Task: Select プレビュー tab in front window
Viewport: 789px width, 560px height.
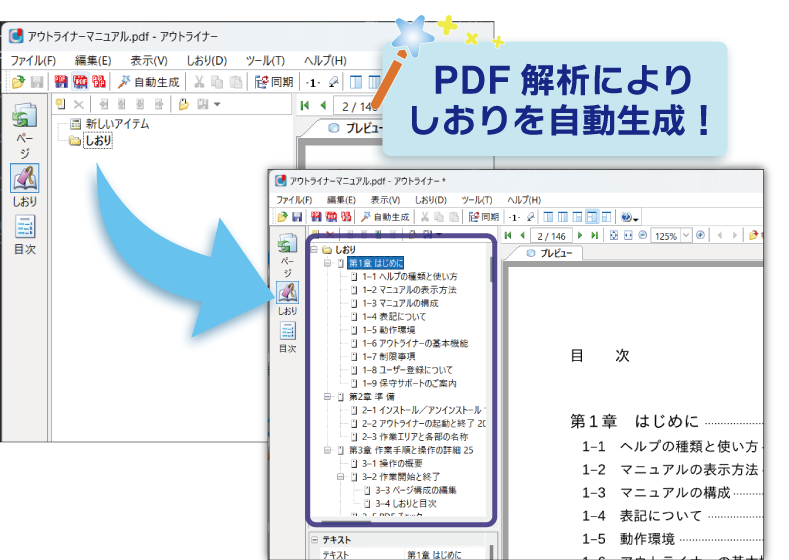Action: [548, 253]
